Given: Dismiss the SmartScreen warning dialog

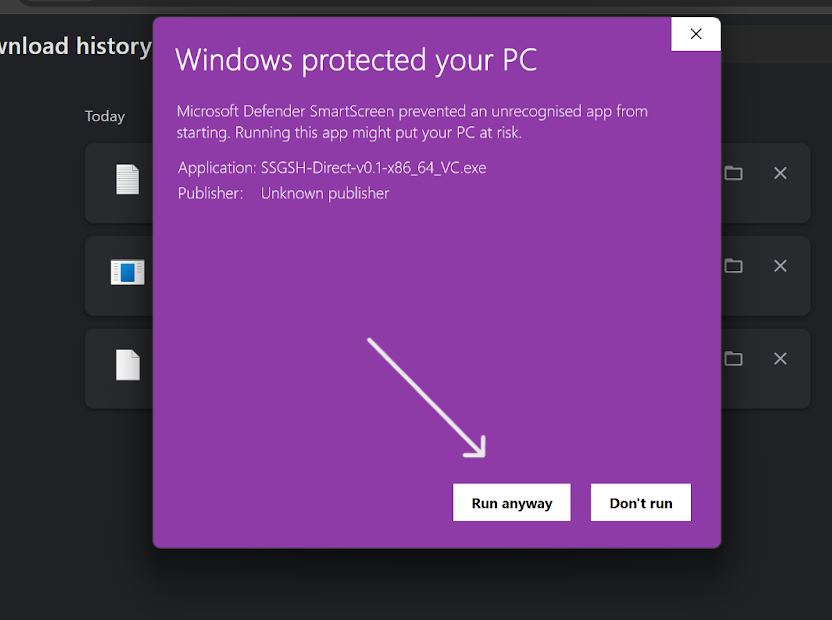Looking at the screenshot, I should tap(695, 33).
